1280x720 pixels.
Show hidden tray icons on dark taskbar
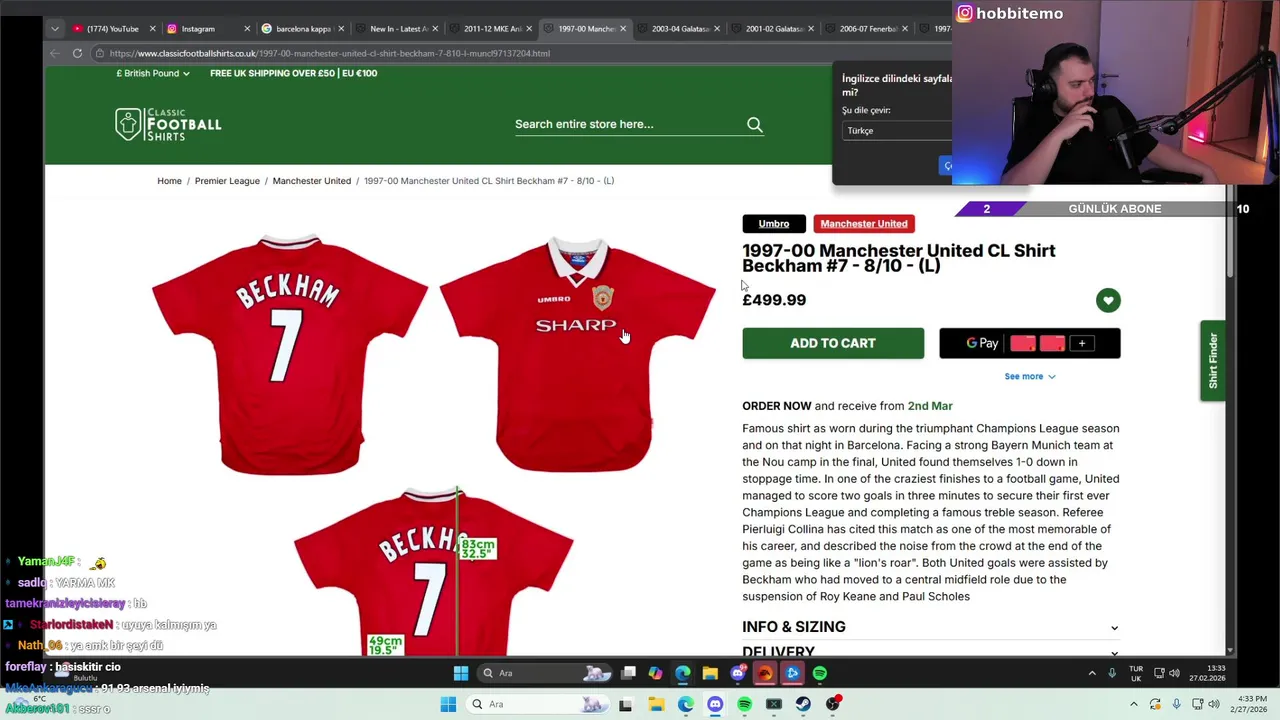(1092, 673)
